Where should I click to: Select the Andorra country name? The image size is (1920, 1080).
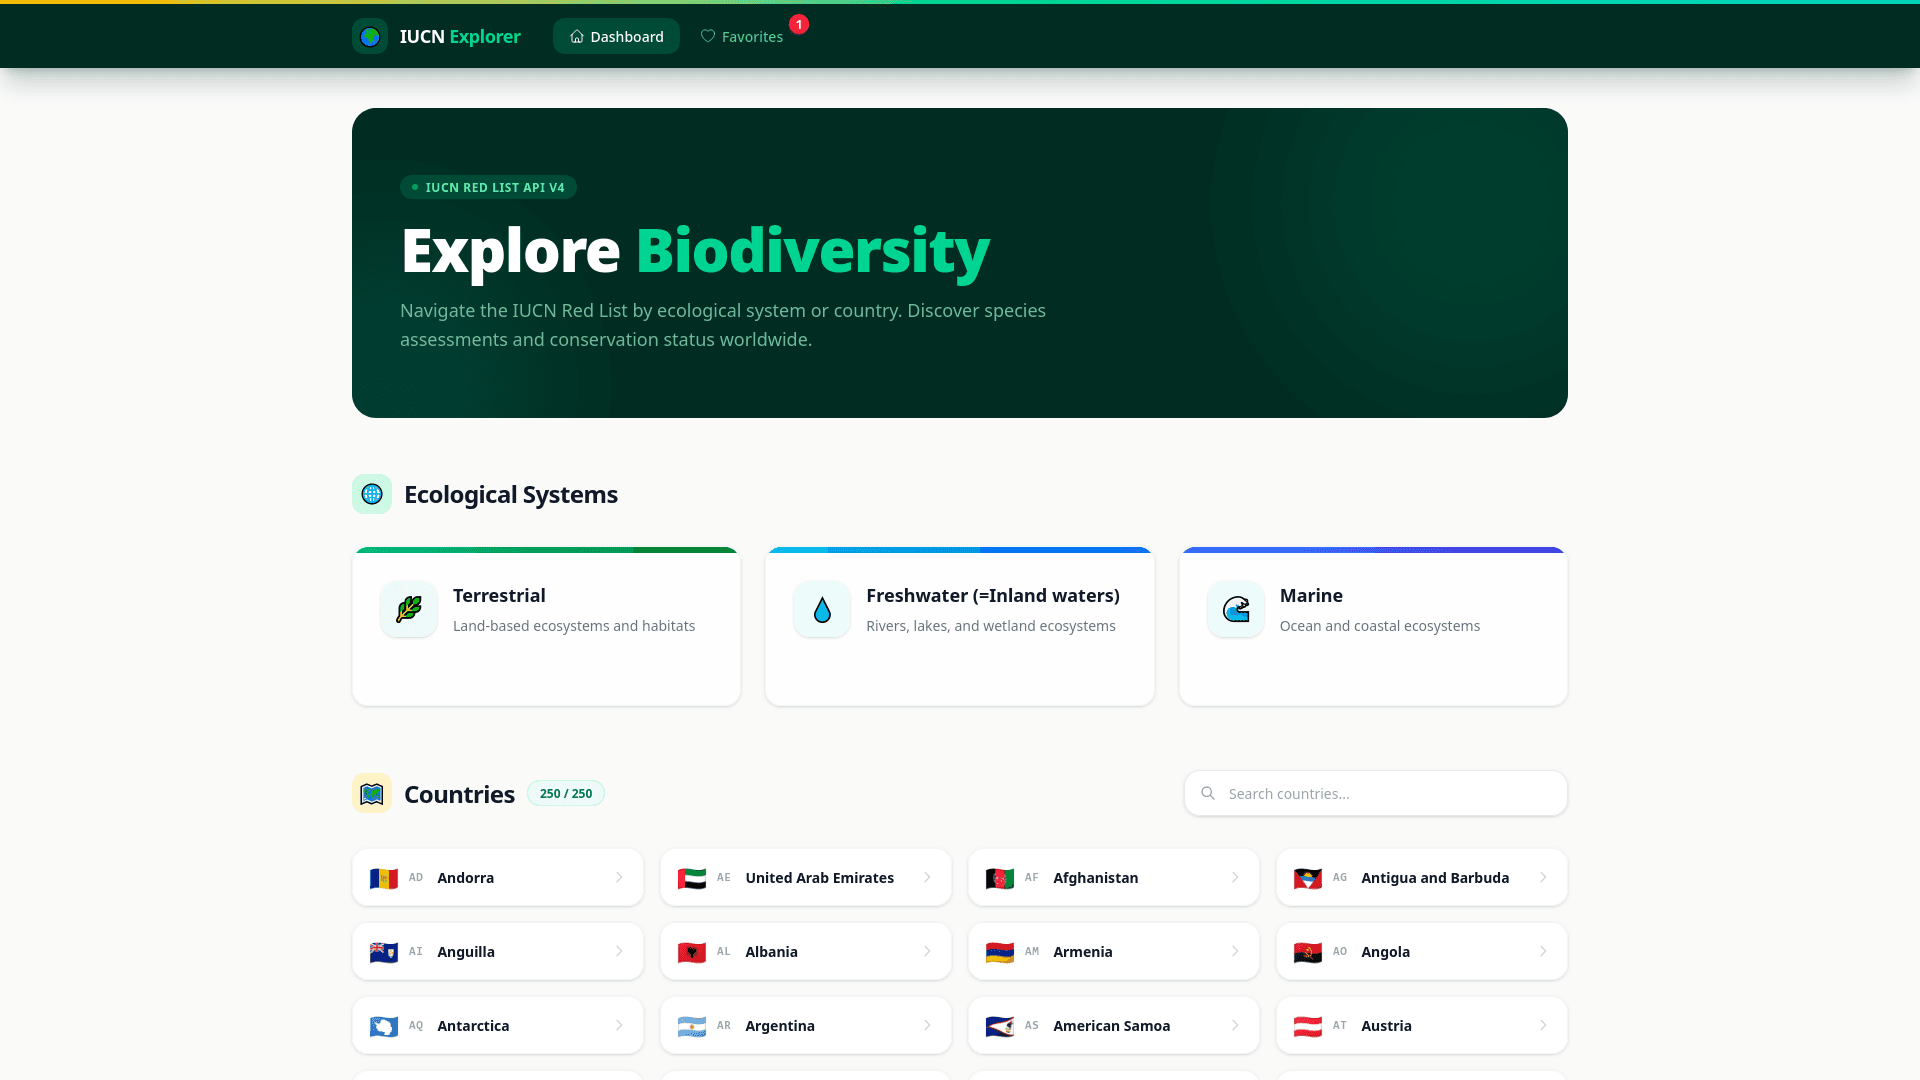click(465, 878)
